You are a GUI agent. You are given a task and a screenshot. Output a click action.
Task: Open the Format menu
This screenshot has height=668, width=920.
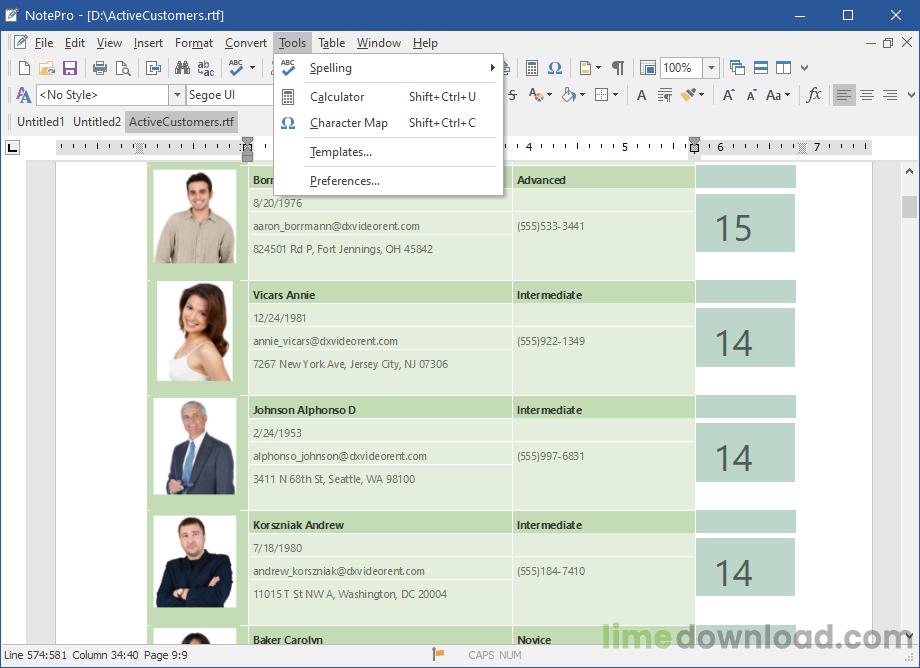pyautogui.click(x=194, y=43)
